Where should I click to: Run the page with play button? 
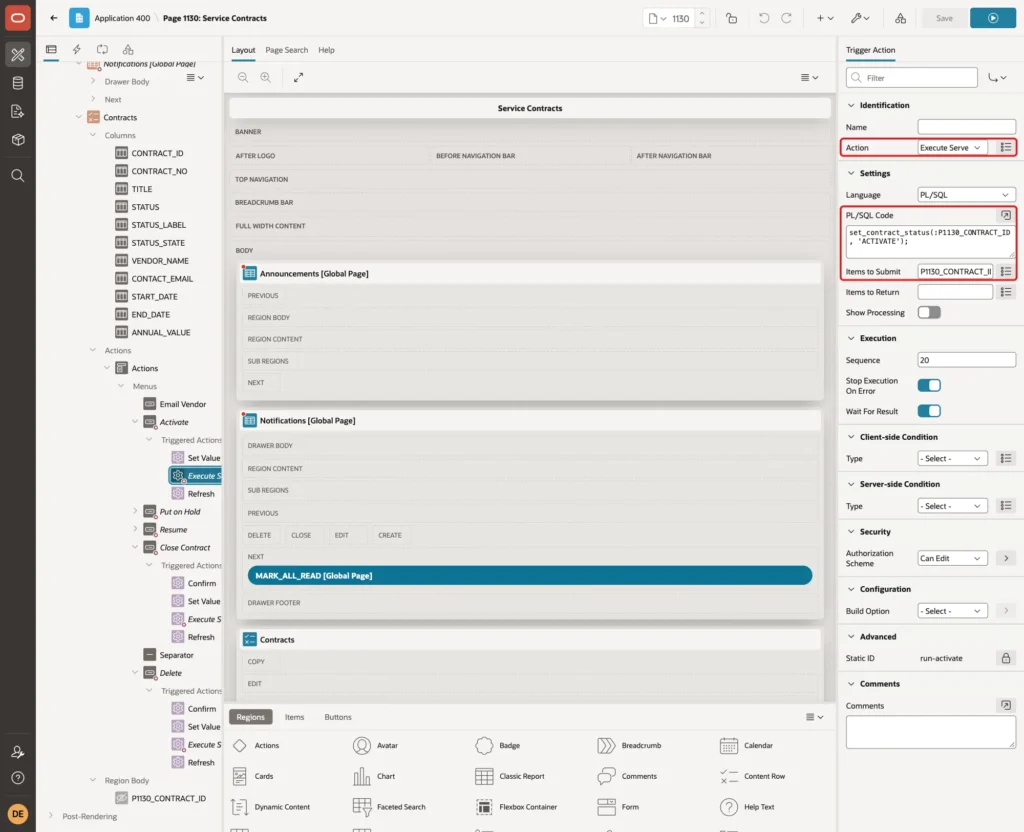tap(993, 18)
